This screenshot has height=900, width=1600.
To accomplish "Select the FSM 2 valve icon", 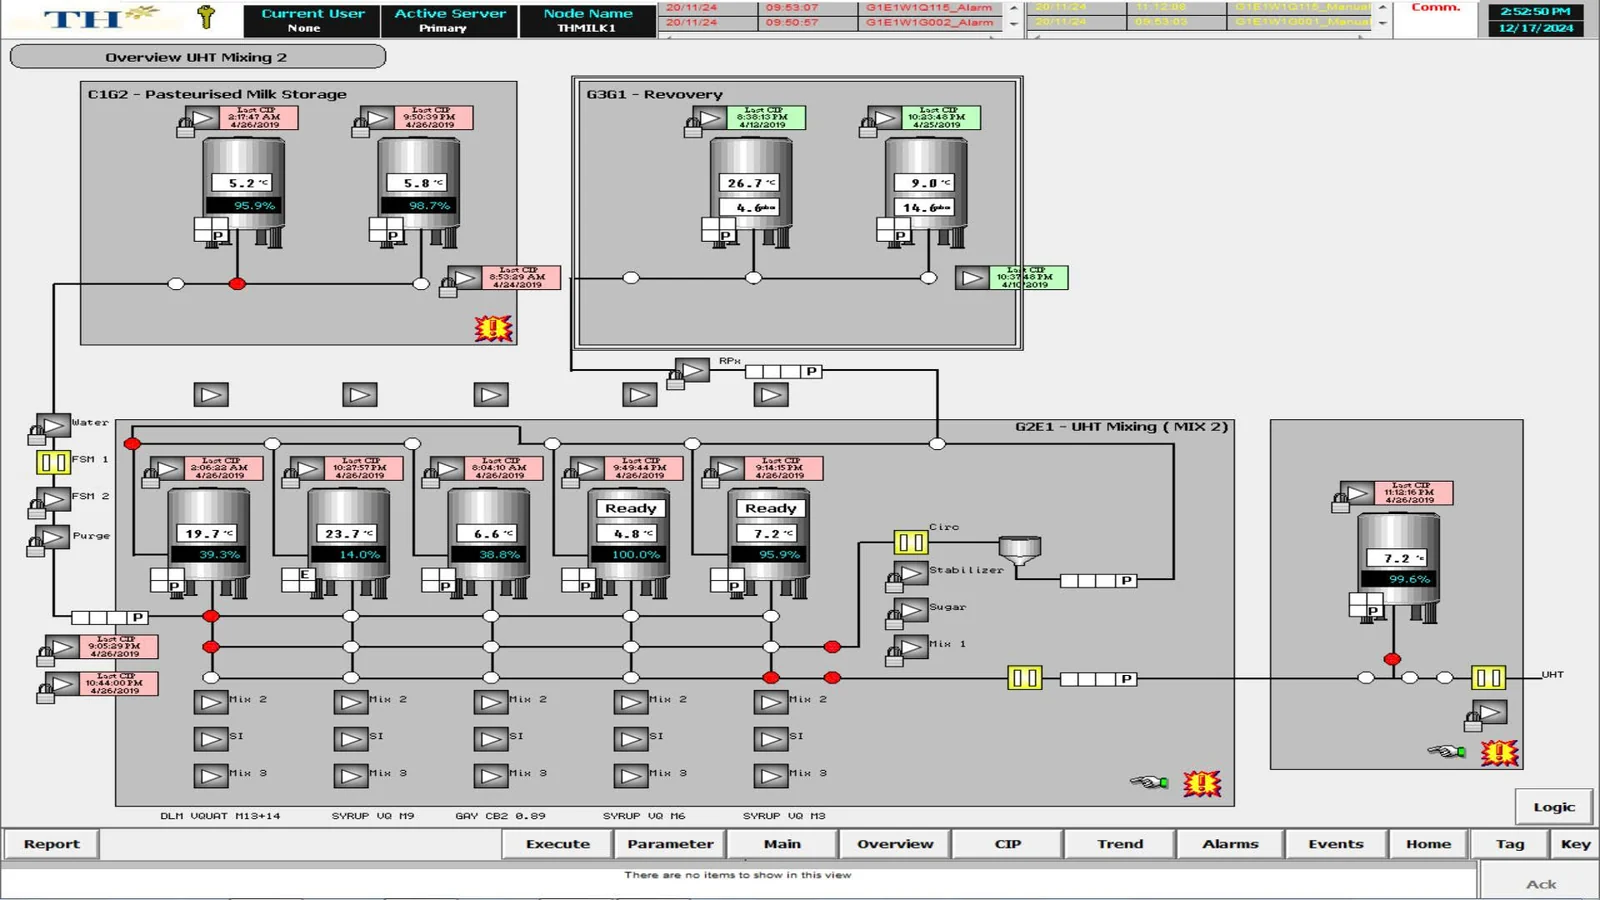I will click(54, 499).
